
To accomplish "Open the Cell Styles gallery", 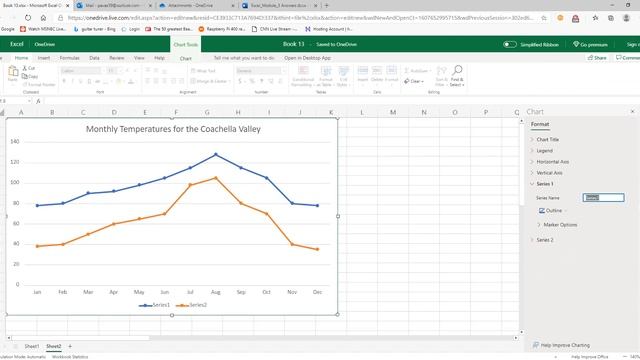I will click(x=343, y=76).
